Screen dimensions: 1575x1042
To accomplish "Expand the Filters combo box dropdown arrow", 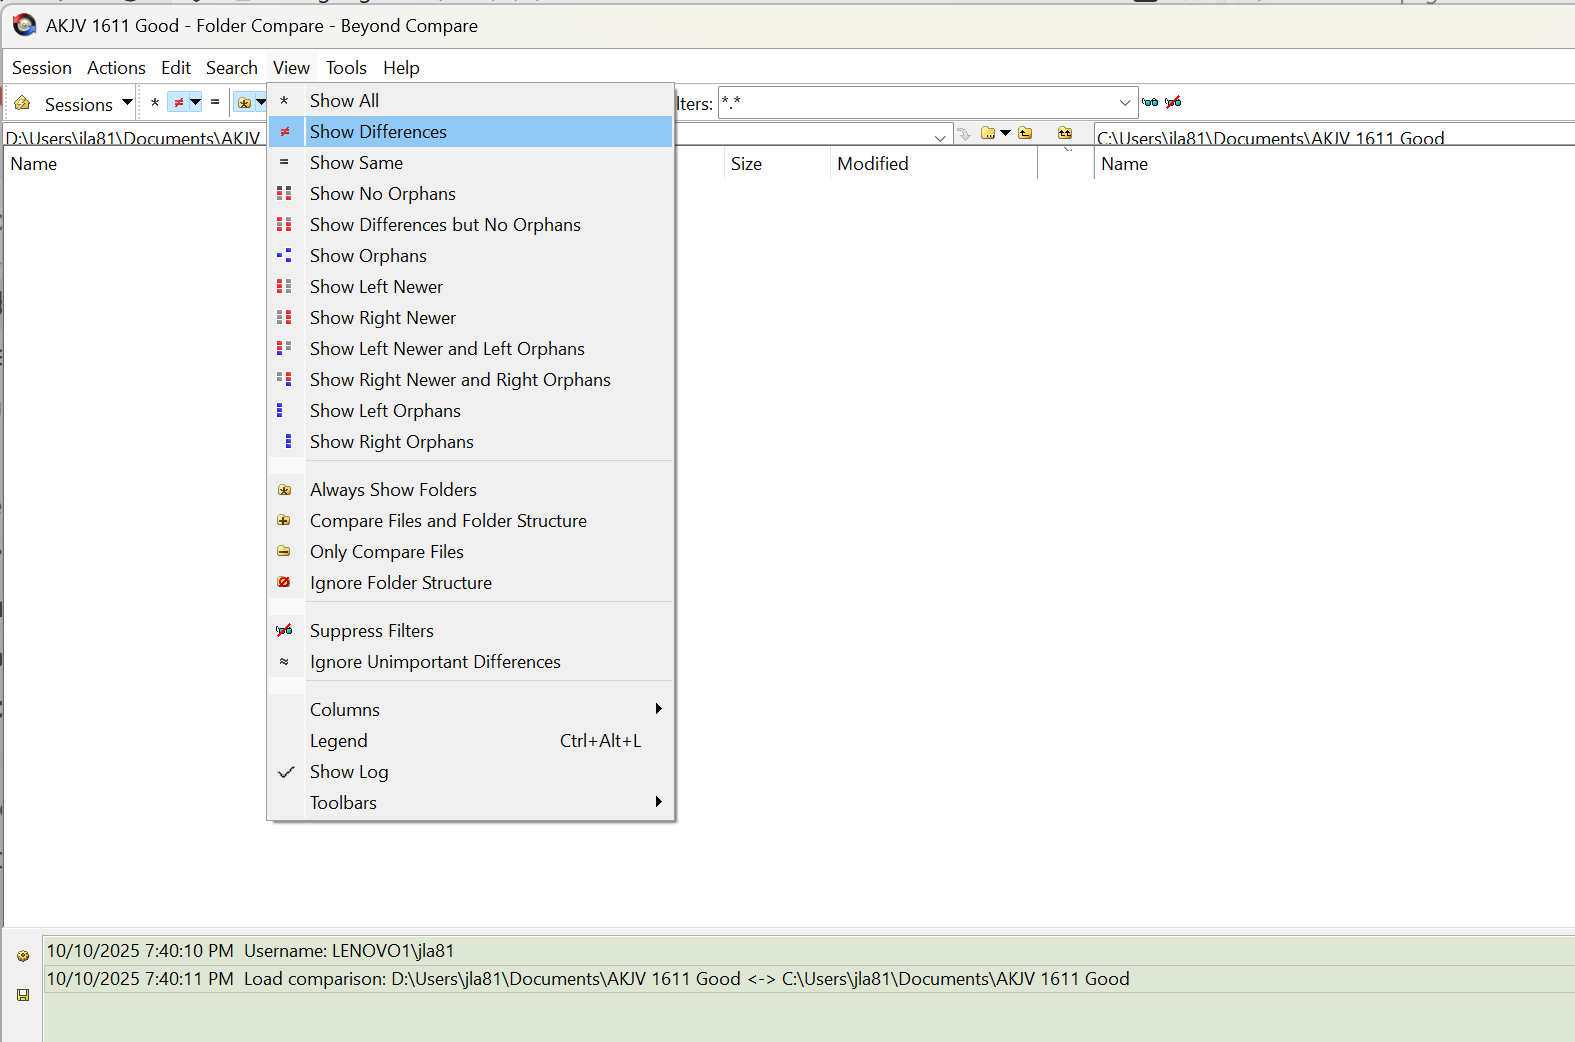I will (x=1125, y=102).
